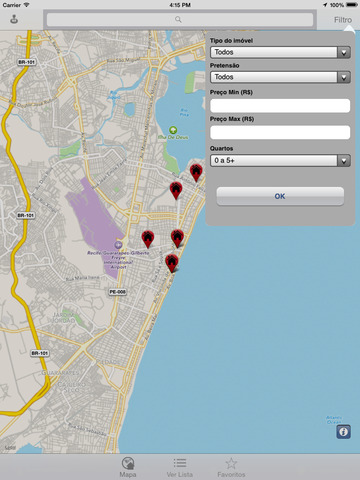
Task: Select the house pin nearest the airport
Action: point(148,239)
